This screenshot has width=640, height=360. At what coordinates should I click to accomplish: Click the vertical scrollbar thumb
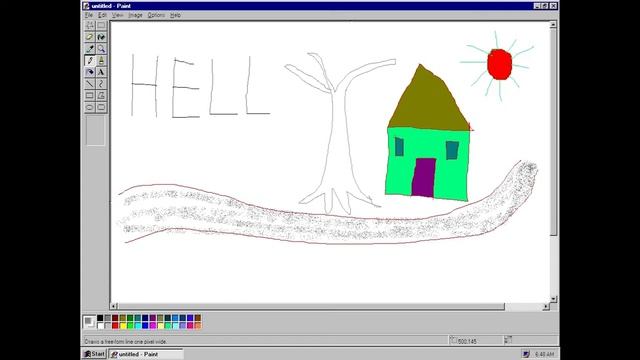tap(553, 132)
